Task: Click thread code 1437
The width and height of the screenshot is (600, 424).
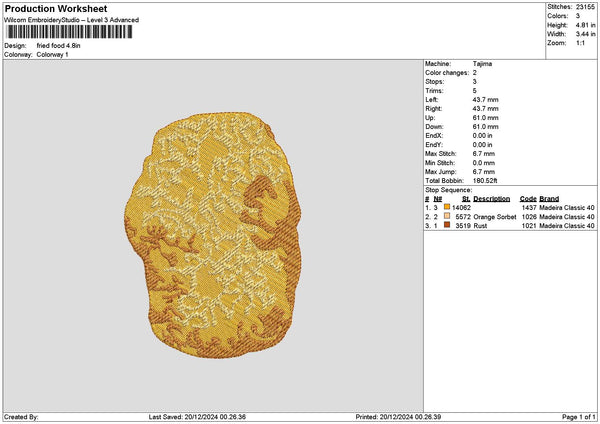Action: [529, 208]
